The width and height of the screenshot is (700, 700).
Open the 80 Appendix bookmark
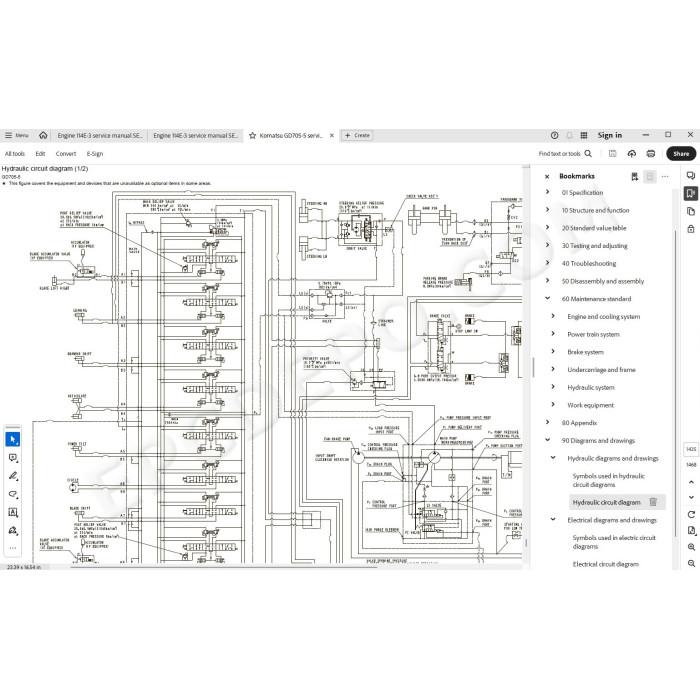[x=579, y=423]
